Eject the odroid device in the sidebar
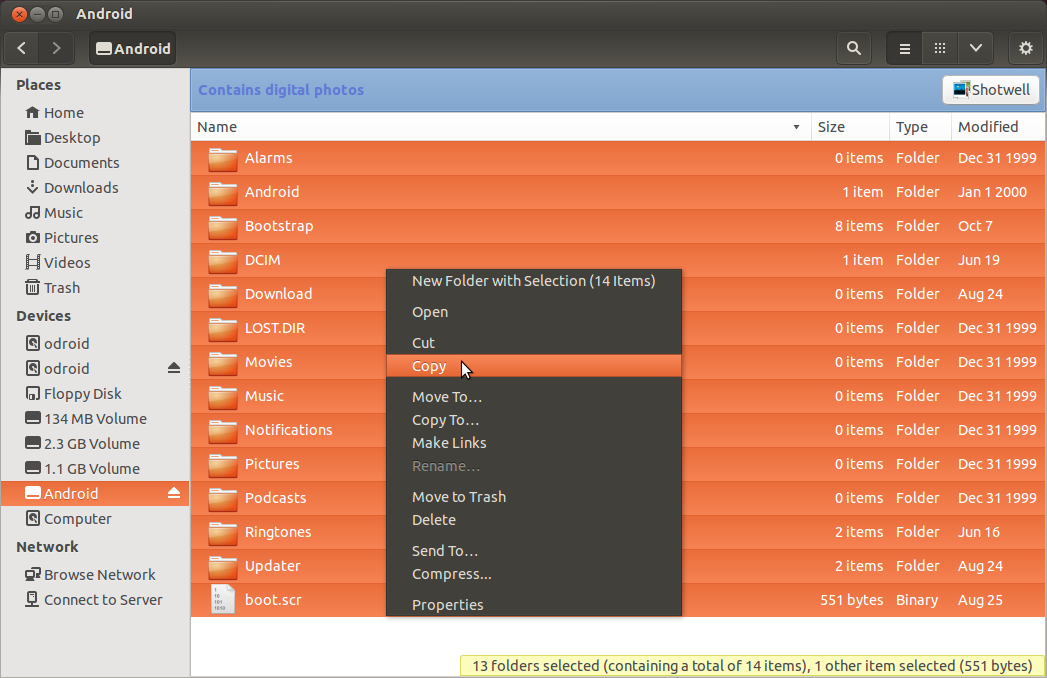 click(174, 368)
